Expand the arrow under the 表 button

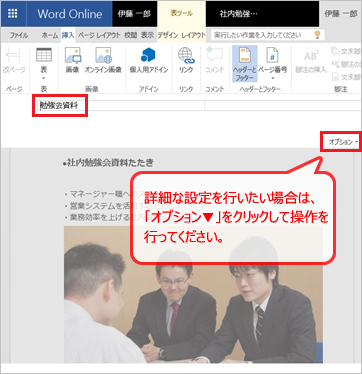44,79
